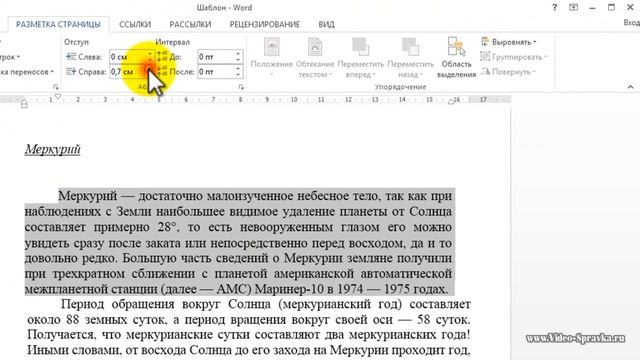Viewport: 640px width, 360px height.
Task: Click the left indent (Слева) field
Action: [128, 57]
